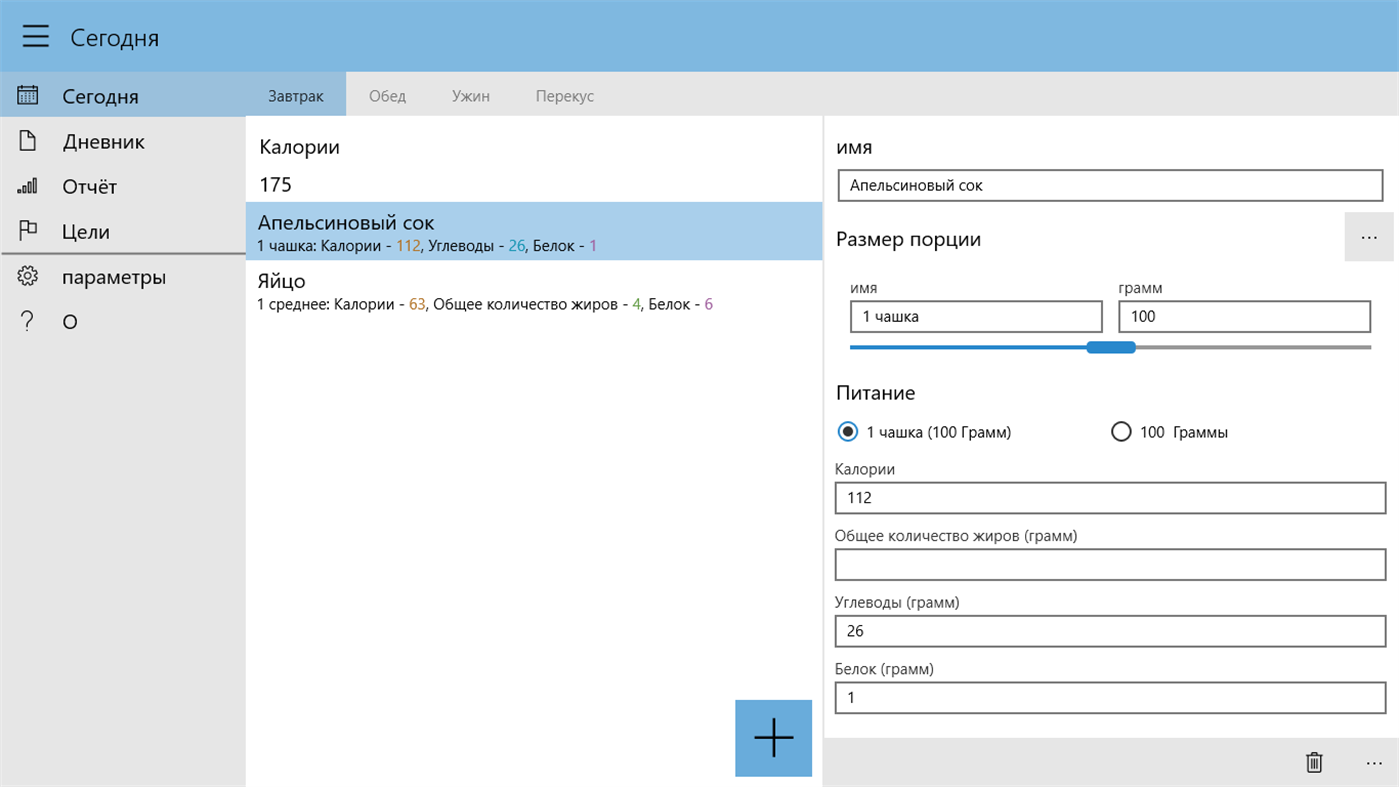This screenshot has width=1399, height=787.
Task: Click the Белок field showing 1
Action: 1110,697
